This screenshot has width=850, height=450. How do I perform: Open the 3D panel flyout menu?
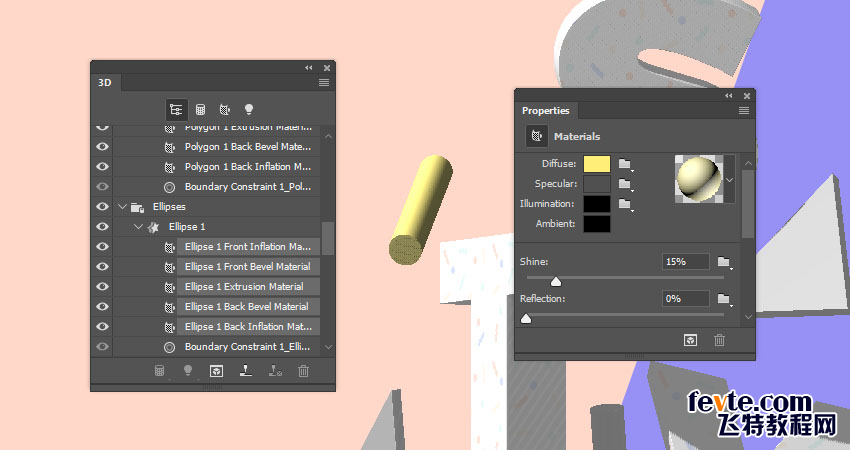click(324, 82)
